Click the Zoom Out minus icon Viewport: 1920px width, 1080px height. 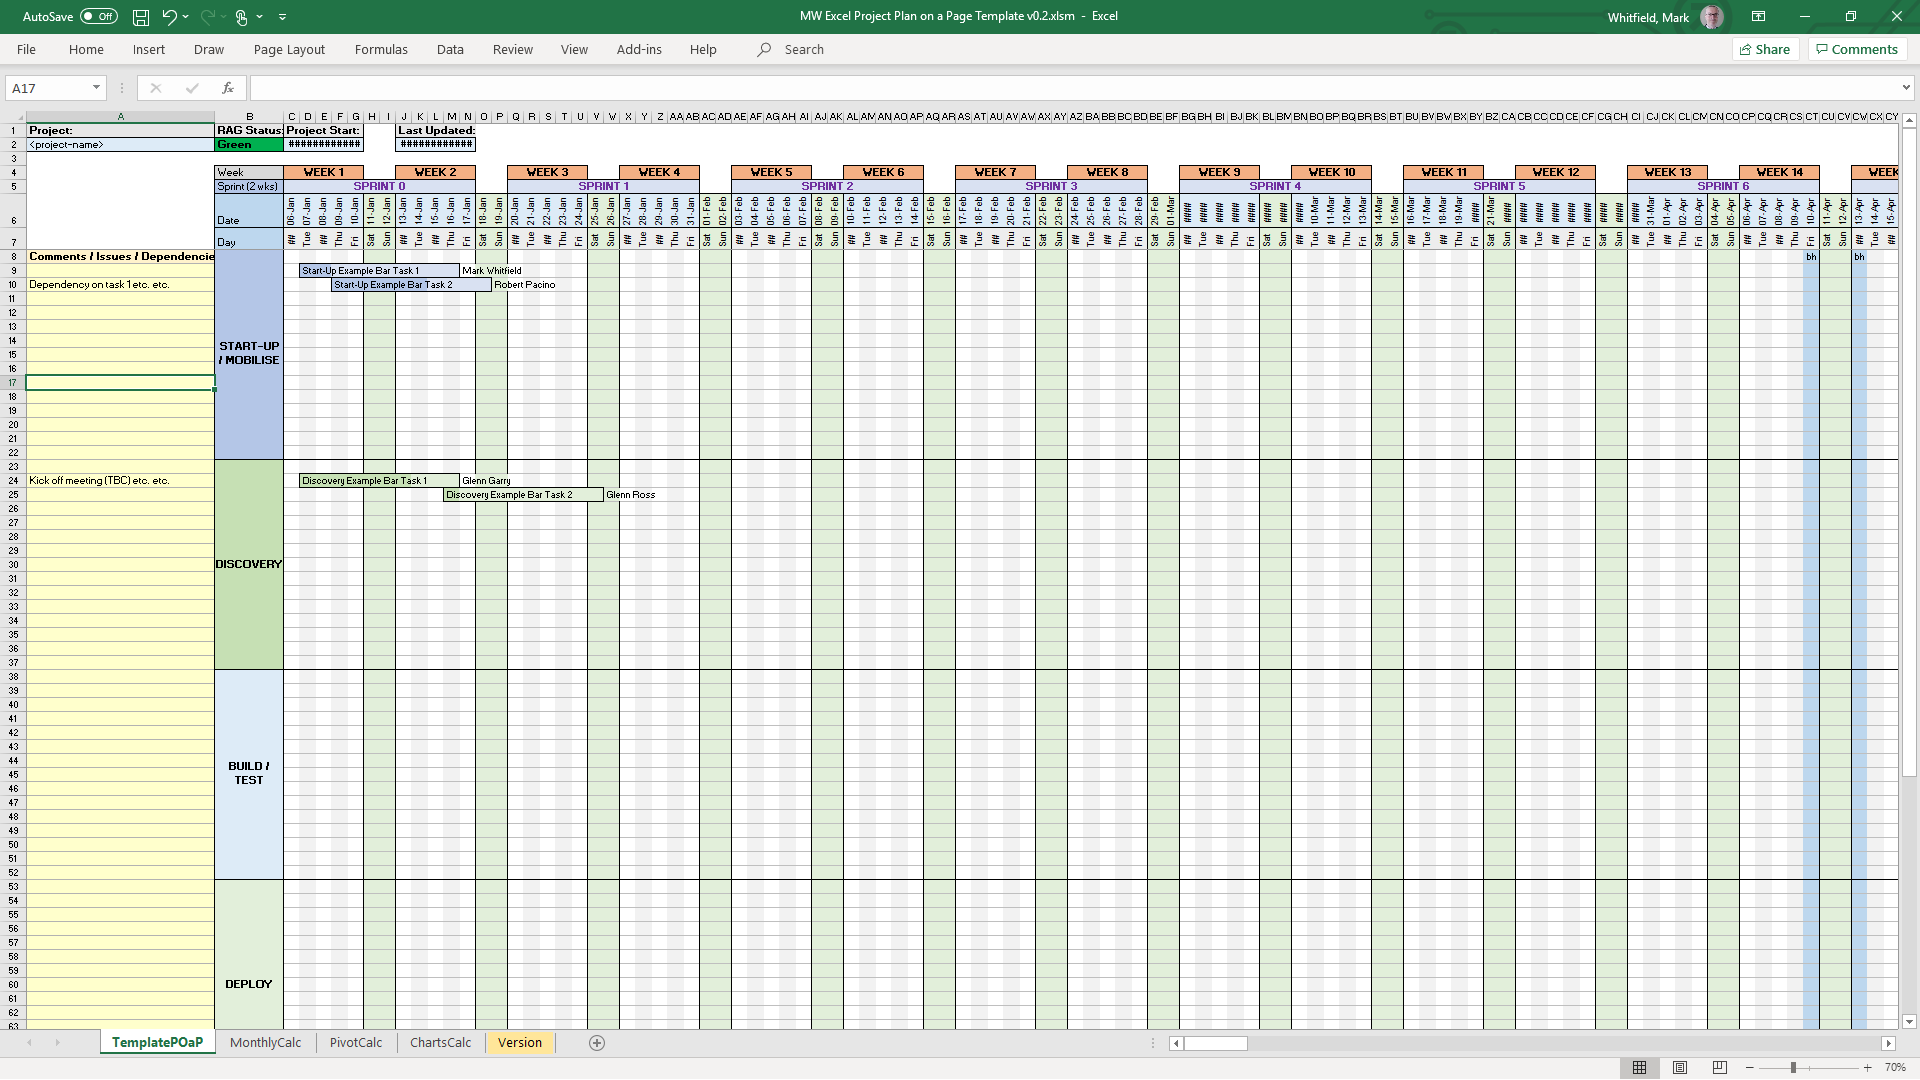point(1750,1067)
